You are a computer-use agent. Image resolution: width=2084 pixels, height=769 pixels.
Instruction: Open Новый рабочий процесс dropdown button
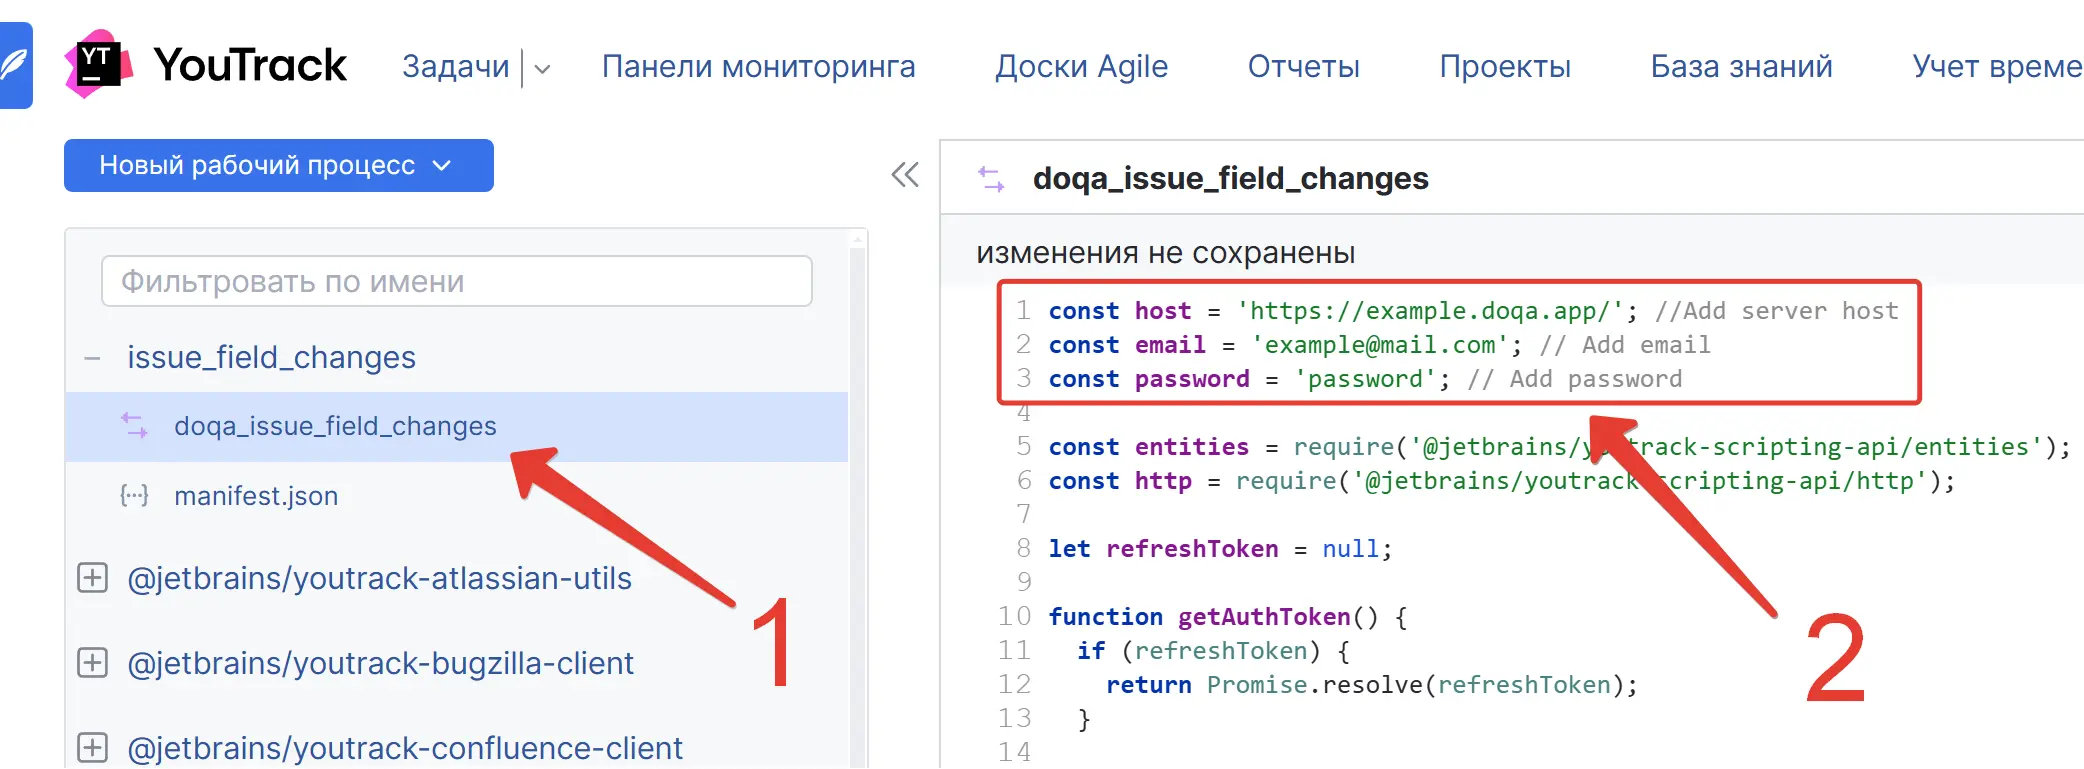pos(278,166)
